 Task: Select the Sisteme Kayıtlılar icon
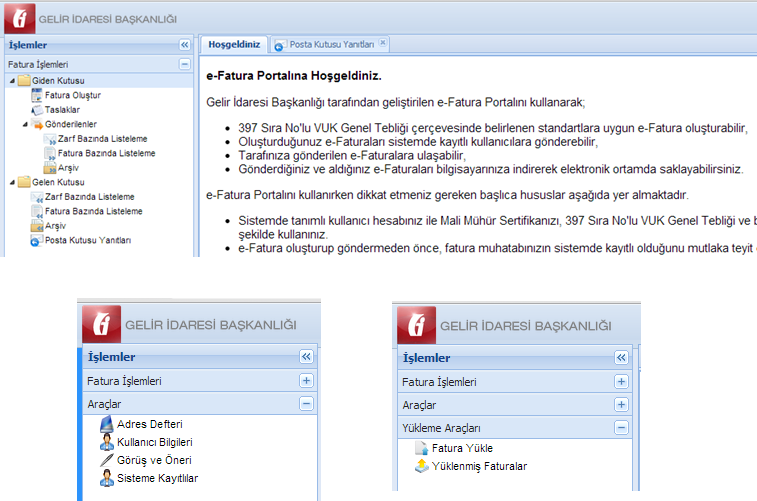pos(107,478)
